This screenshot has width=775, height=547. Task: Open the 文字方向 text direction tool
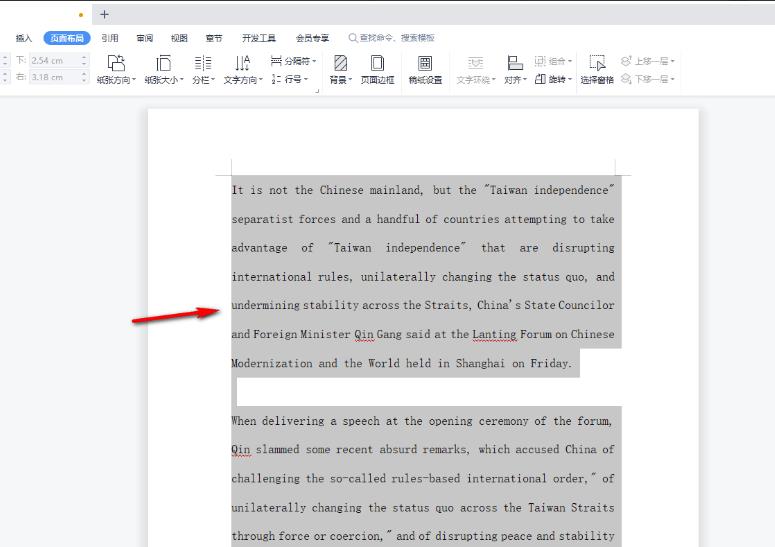(x=242, y=68)
